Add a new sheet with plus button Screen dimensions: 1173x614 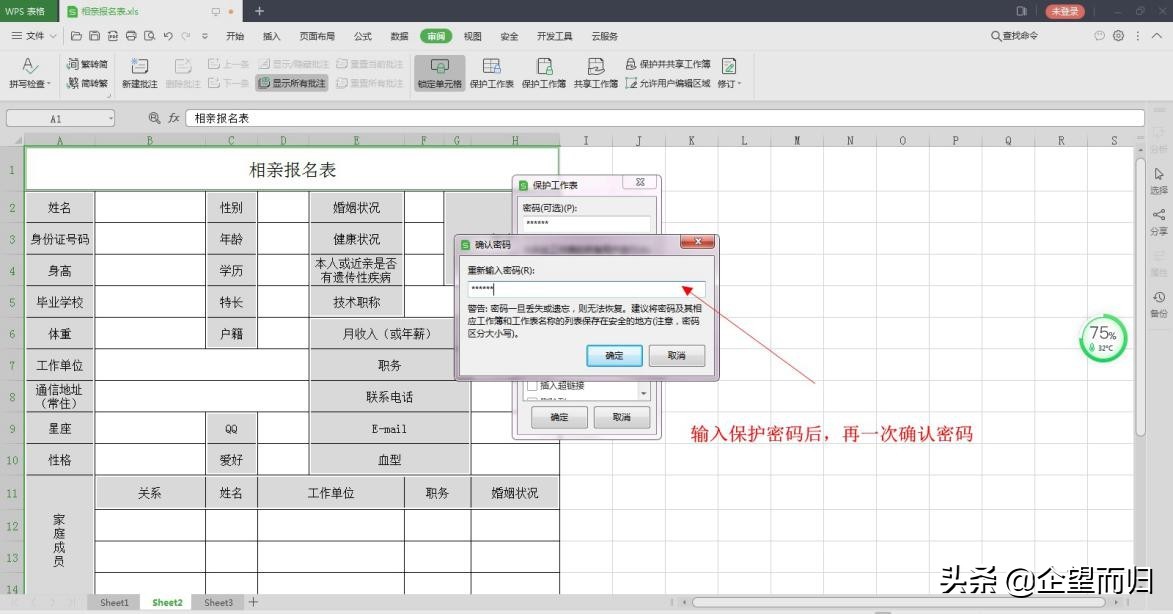coord(254,602)
